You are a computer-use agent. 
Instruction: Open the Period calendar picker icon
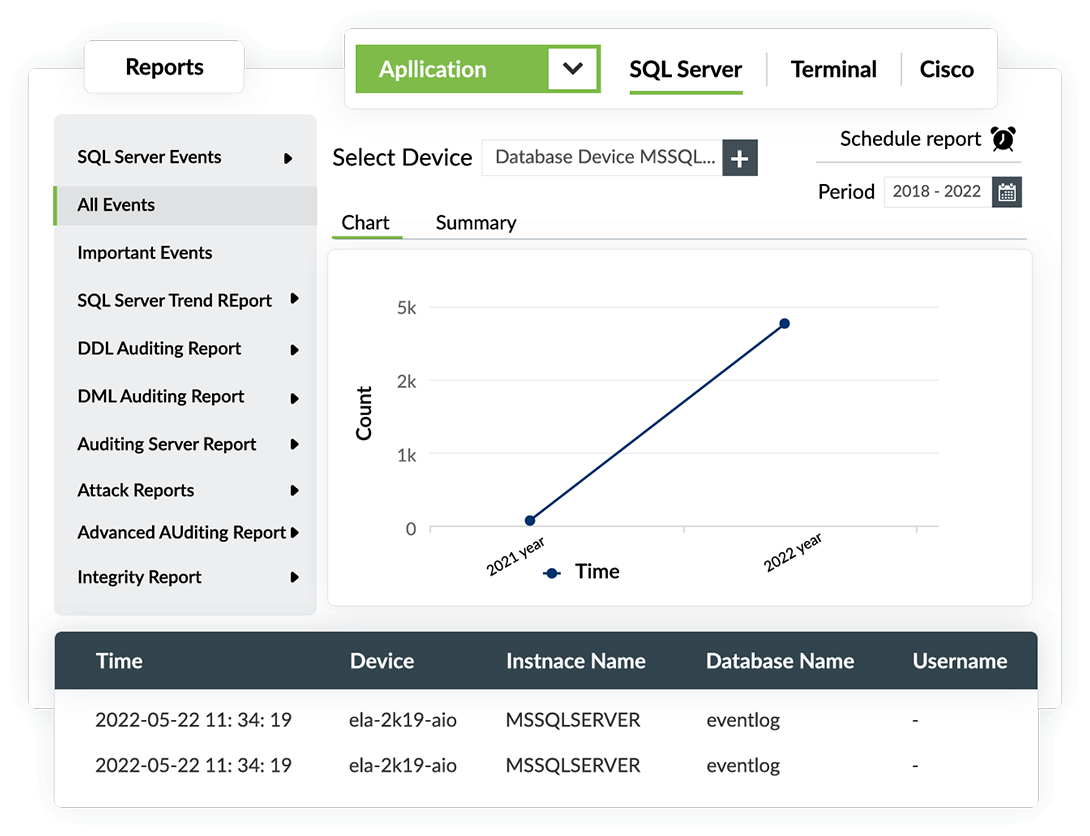click(x=1007, y=192)
